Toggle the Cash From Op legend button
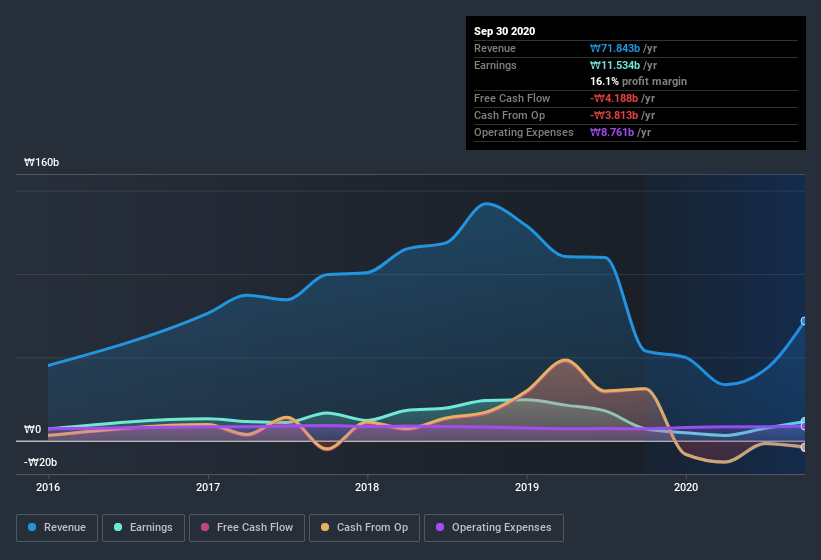 (x=364, y=528)
